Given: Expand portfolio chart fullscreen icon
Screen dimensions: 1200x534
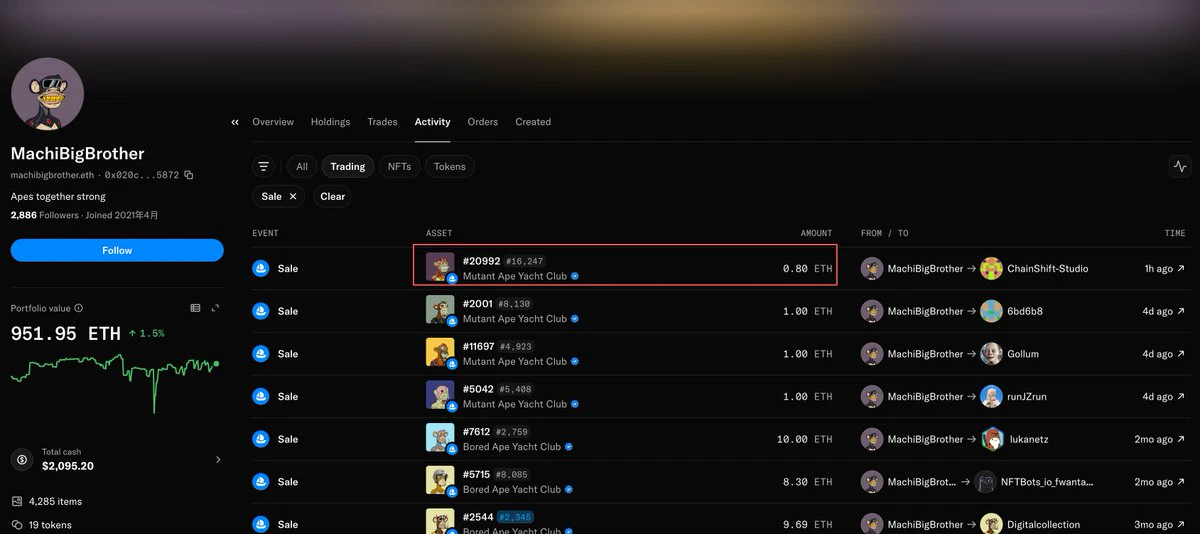Looking at the screenshot, I should tap(215, 308).
